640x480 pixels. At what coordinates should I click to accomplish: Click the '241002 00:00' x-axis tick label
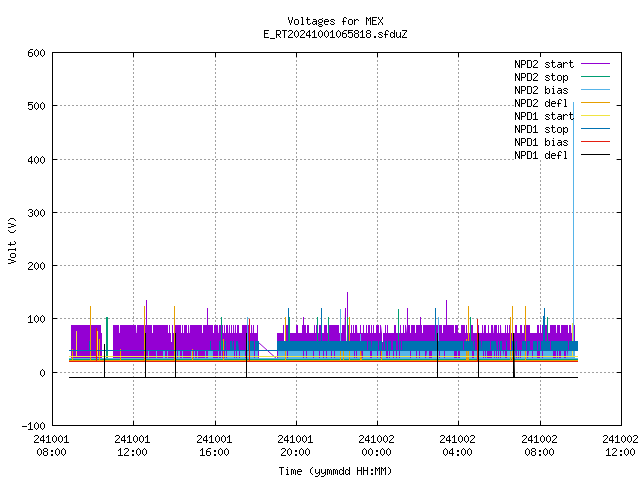pyautogui.click(x=376, y=446)
